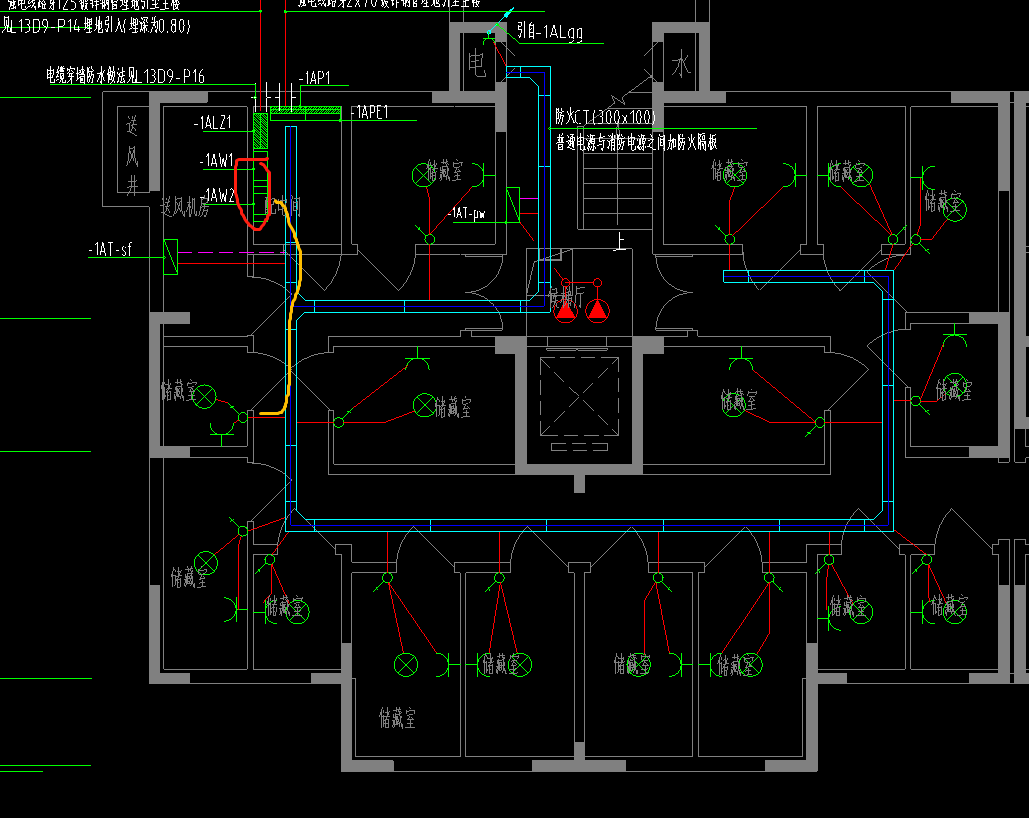
Task: Click the -1ALZ1 label text
Action: coord(213,123)
